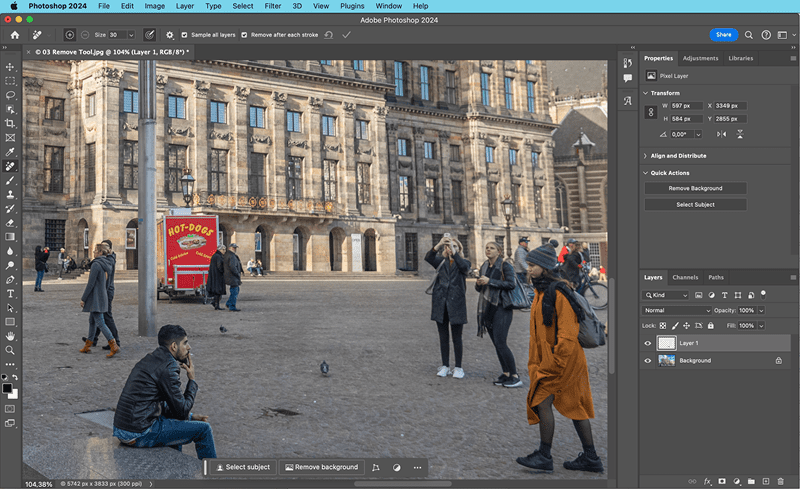Switch to the Channels tab

pyautogui.click(x=685, y=278)
